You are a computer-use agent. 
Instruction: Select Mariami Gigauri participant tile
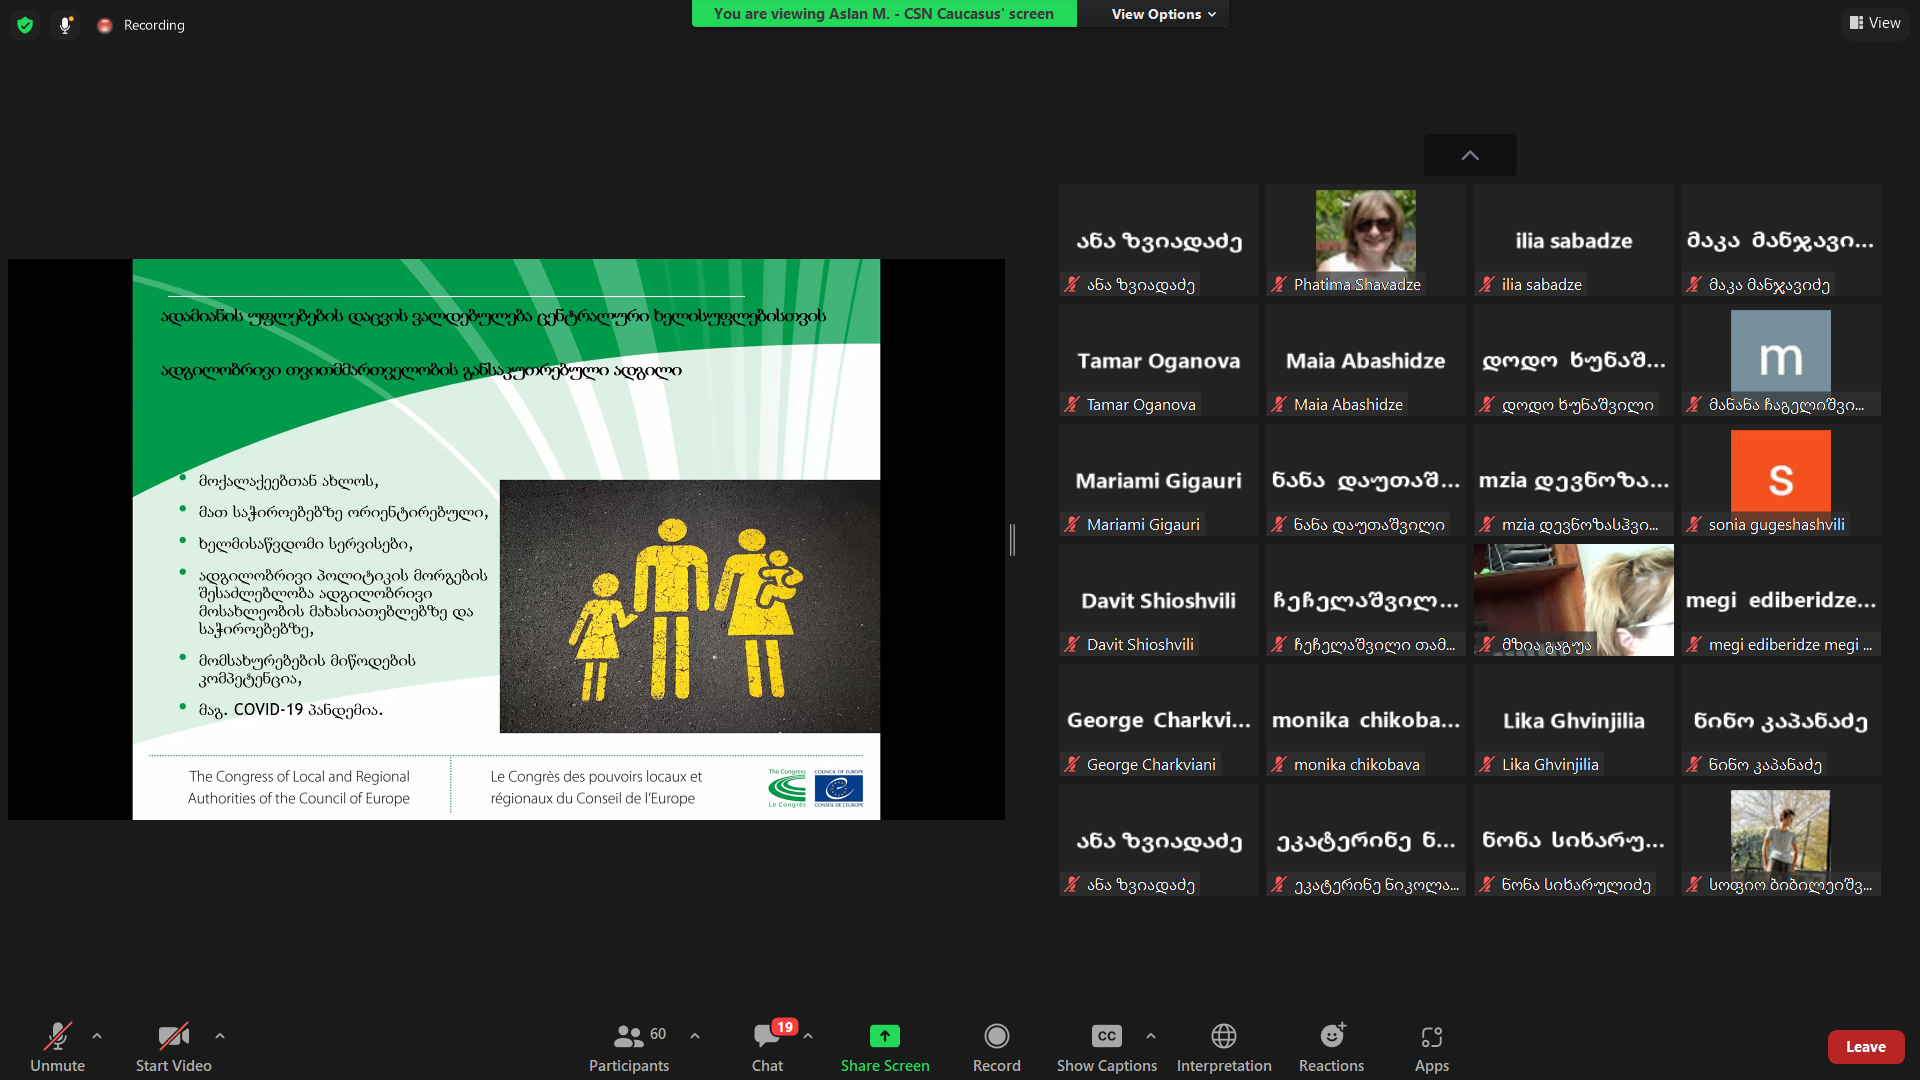coord(1159,480)
